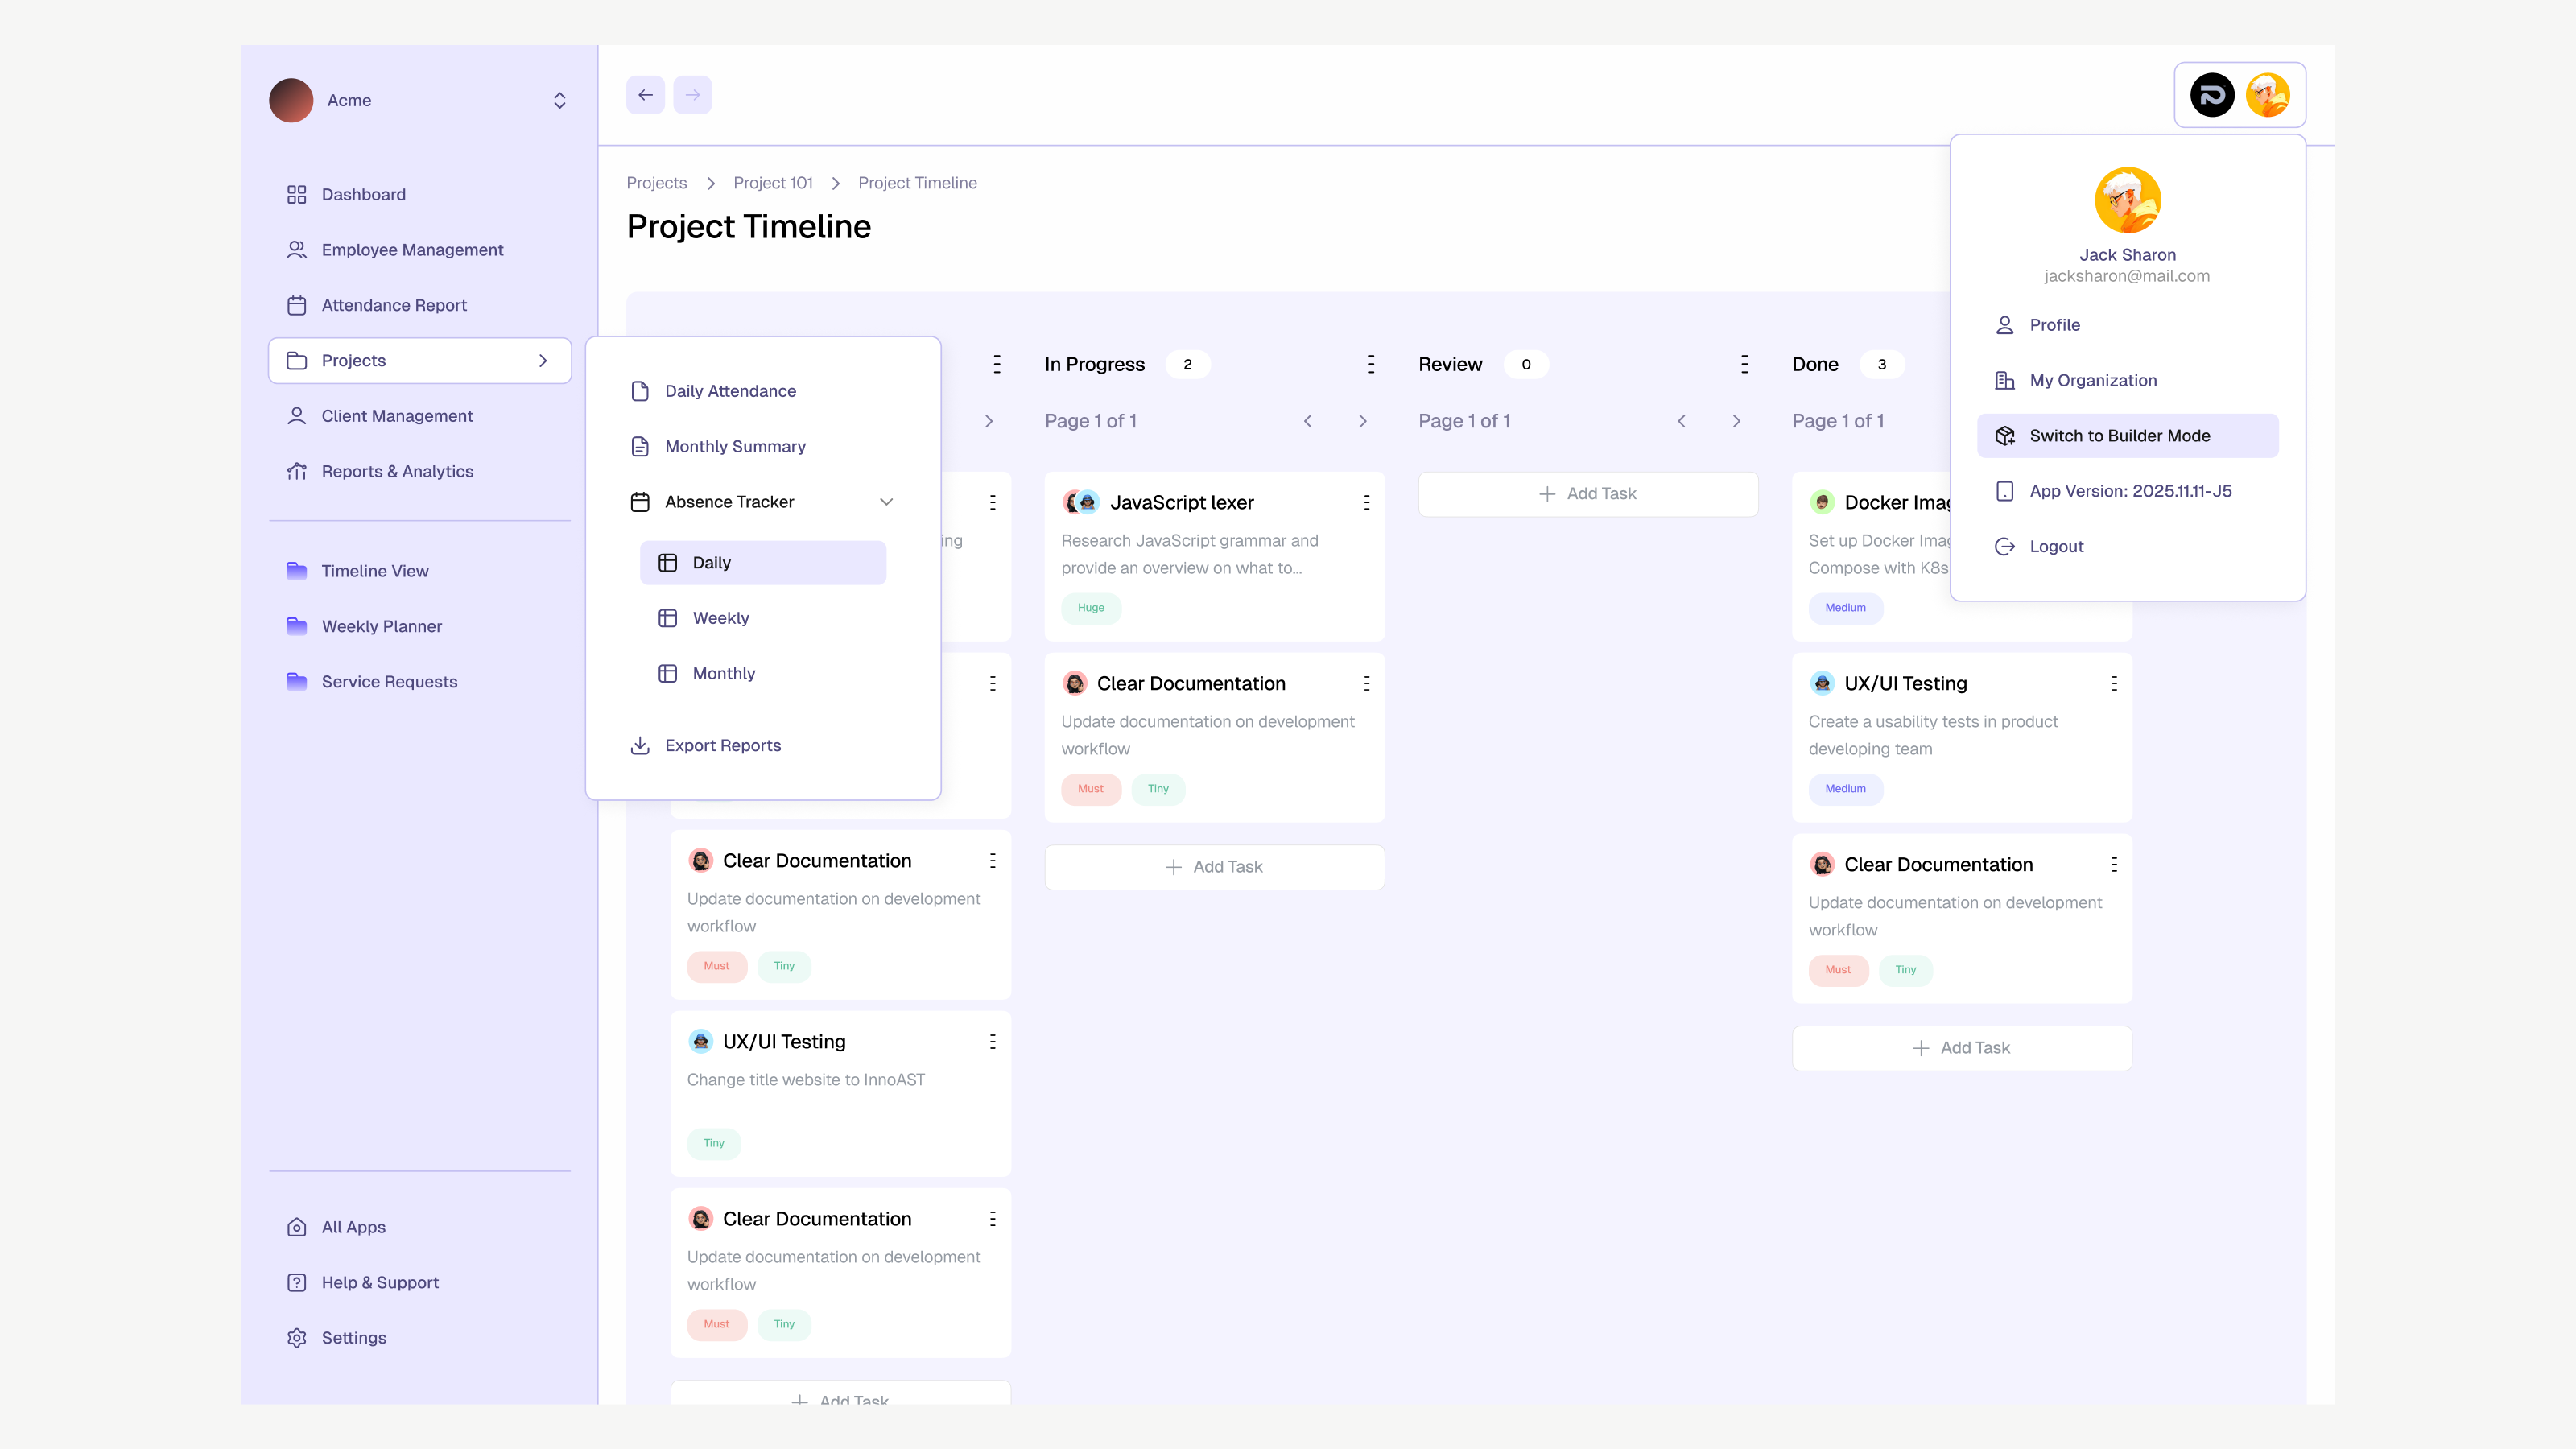Expand the Projects sidebar submenu arrow

click(543, 360)
